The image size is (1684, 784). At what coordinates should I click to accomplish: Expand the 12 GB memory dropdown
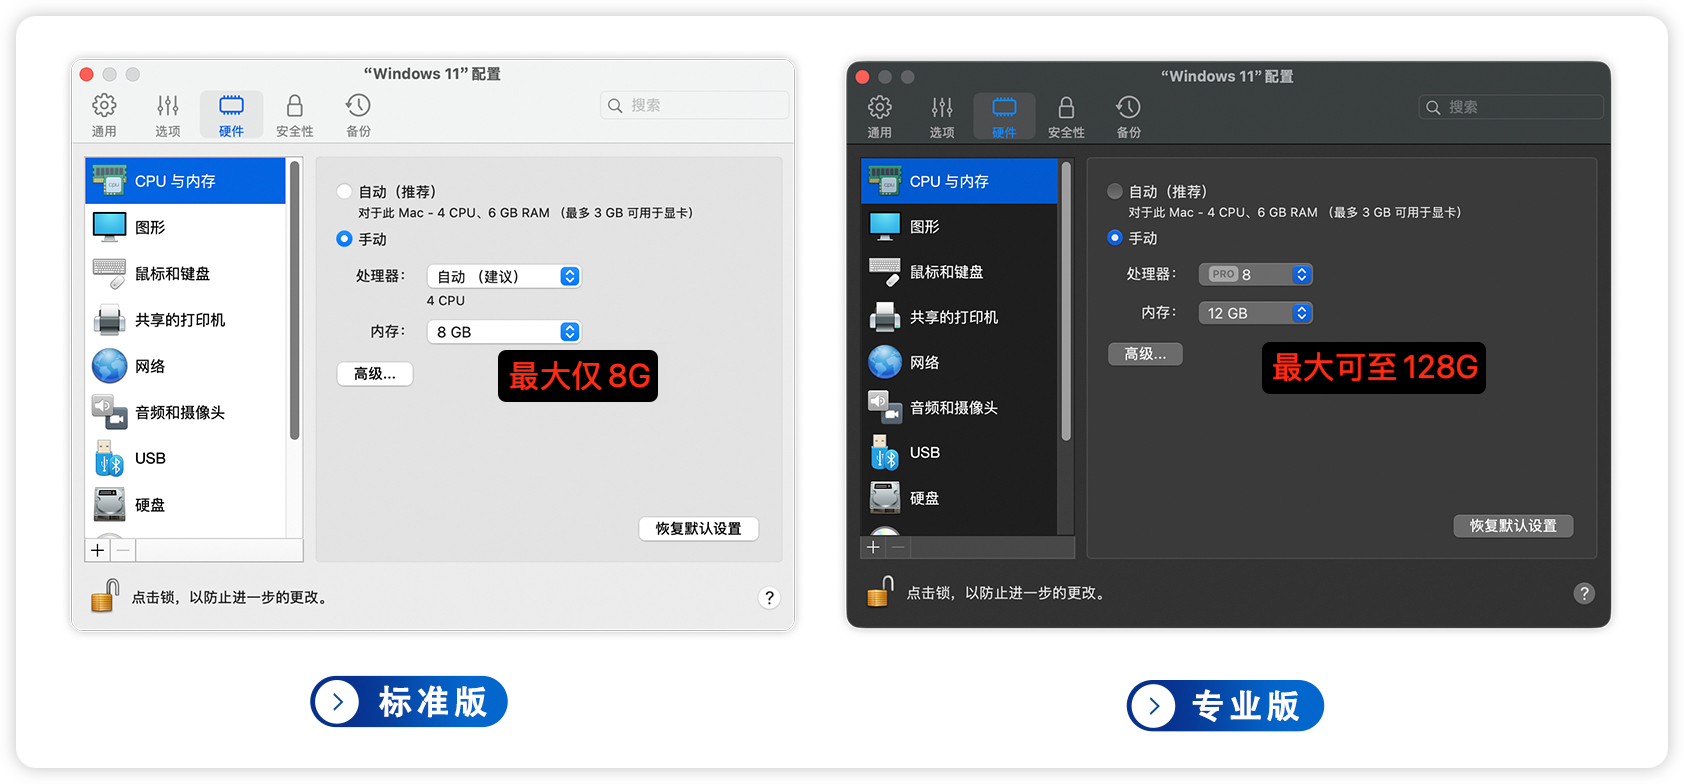1255,313
